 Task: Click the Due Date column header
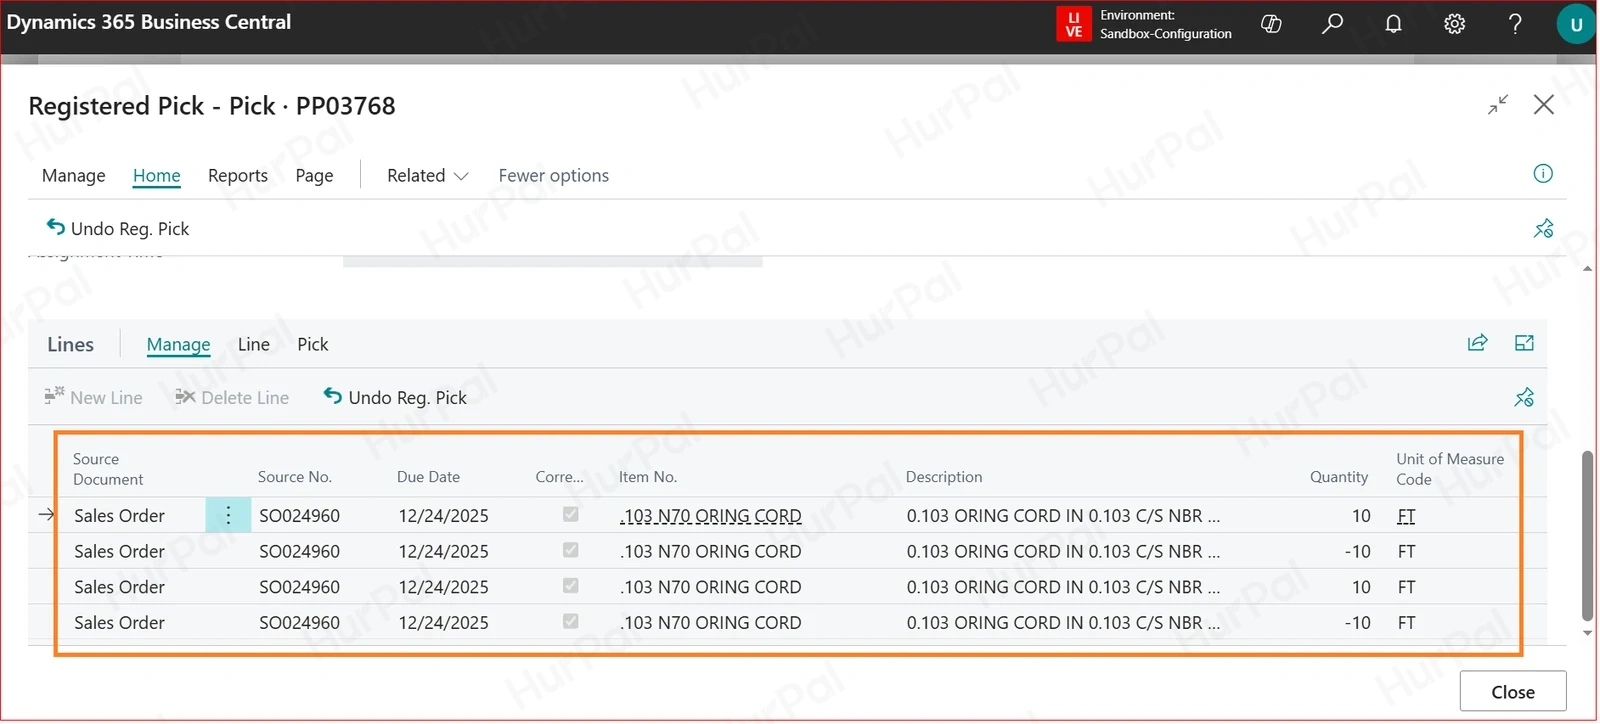pyautogui.click(x=428, y=477)
